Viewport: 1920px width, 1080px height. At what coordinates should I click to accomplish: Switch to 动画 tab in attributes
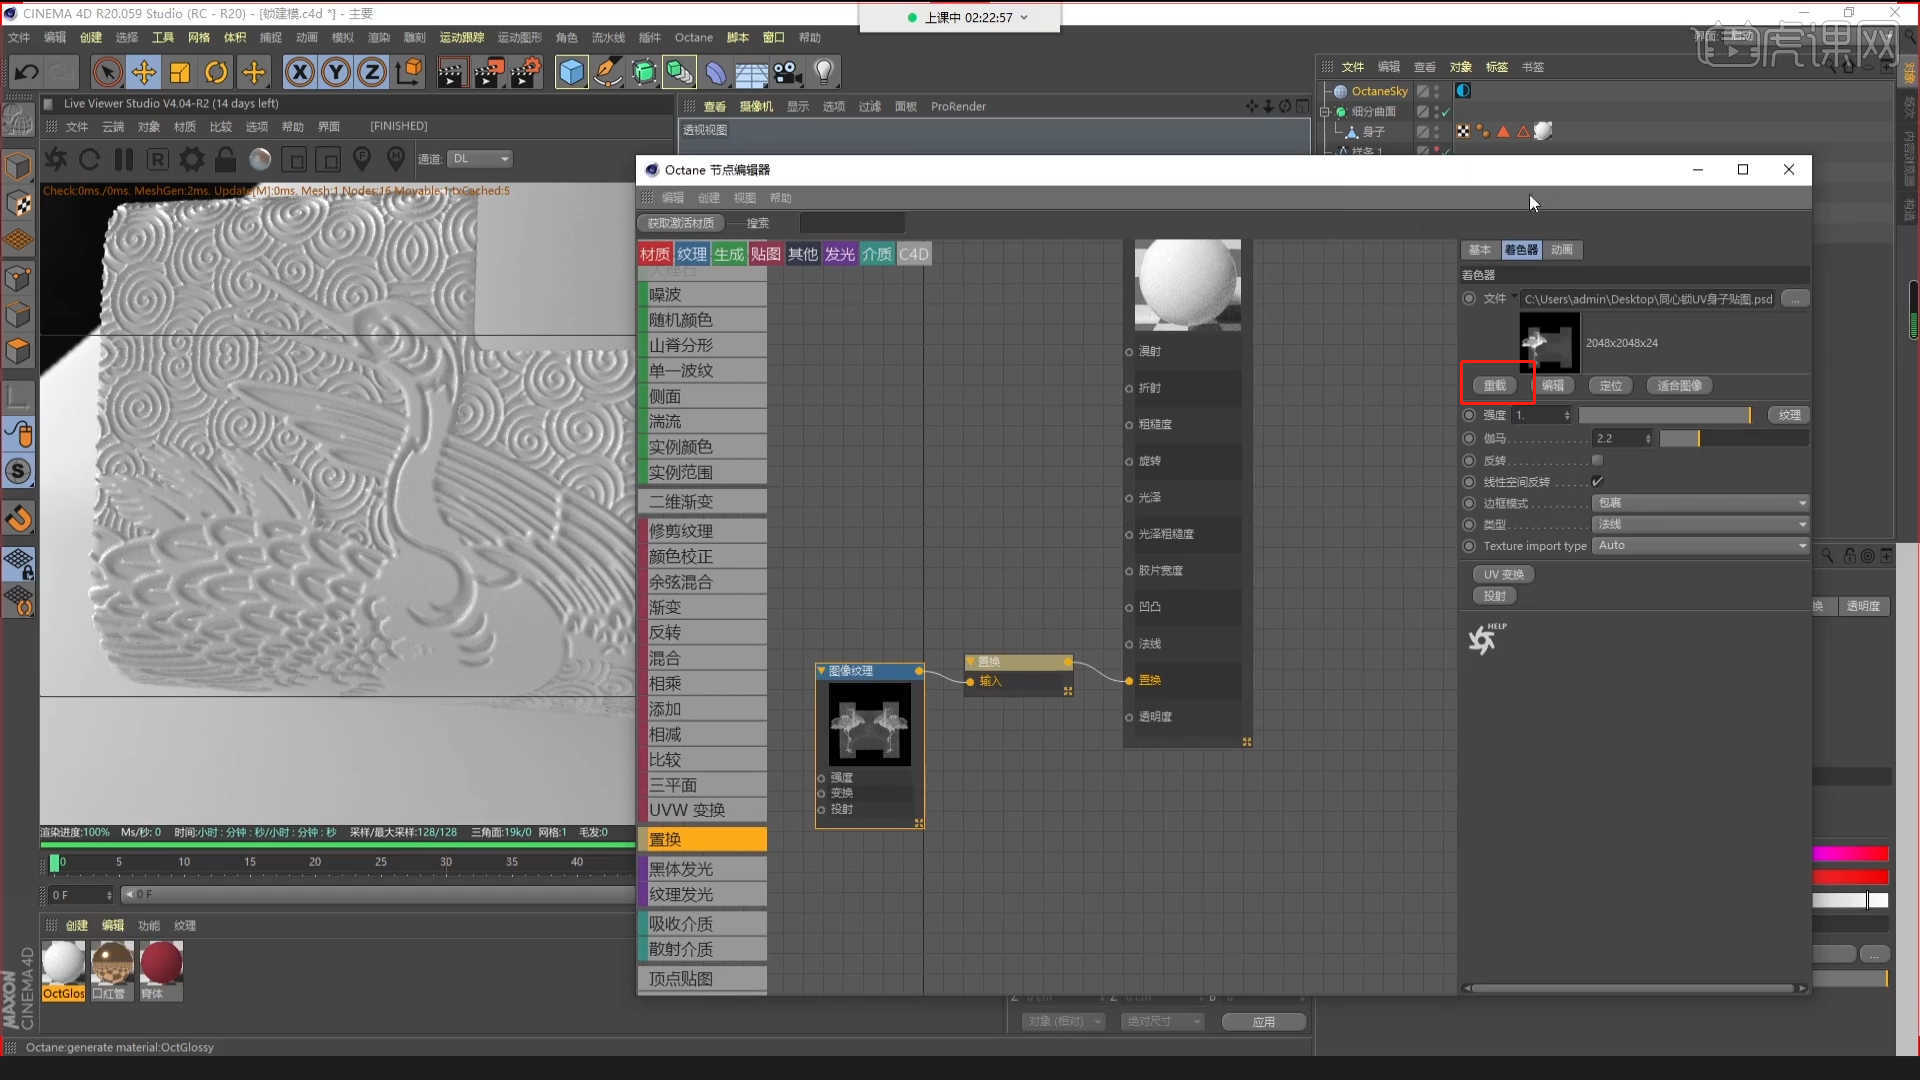click(1562, 250)
